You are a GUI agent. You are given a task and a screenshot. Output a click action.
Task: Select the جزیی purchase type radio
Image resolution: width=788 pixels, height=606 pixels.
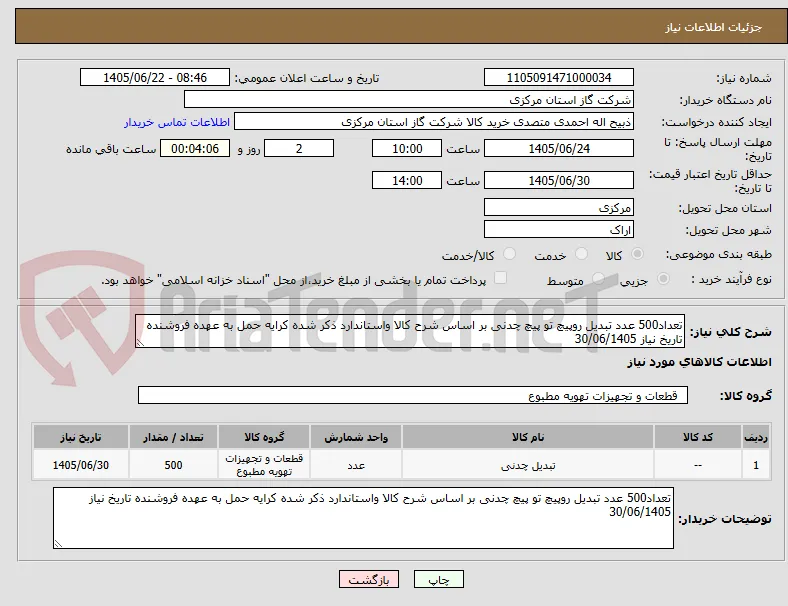pyautogui.click(x=663, y=278)
